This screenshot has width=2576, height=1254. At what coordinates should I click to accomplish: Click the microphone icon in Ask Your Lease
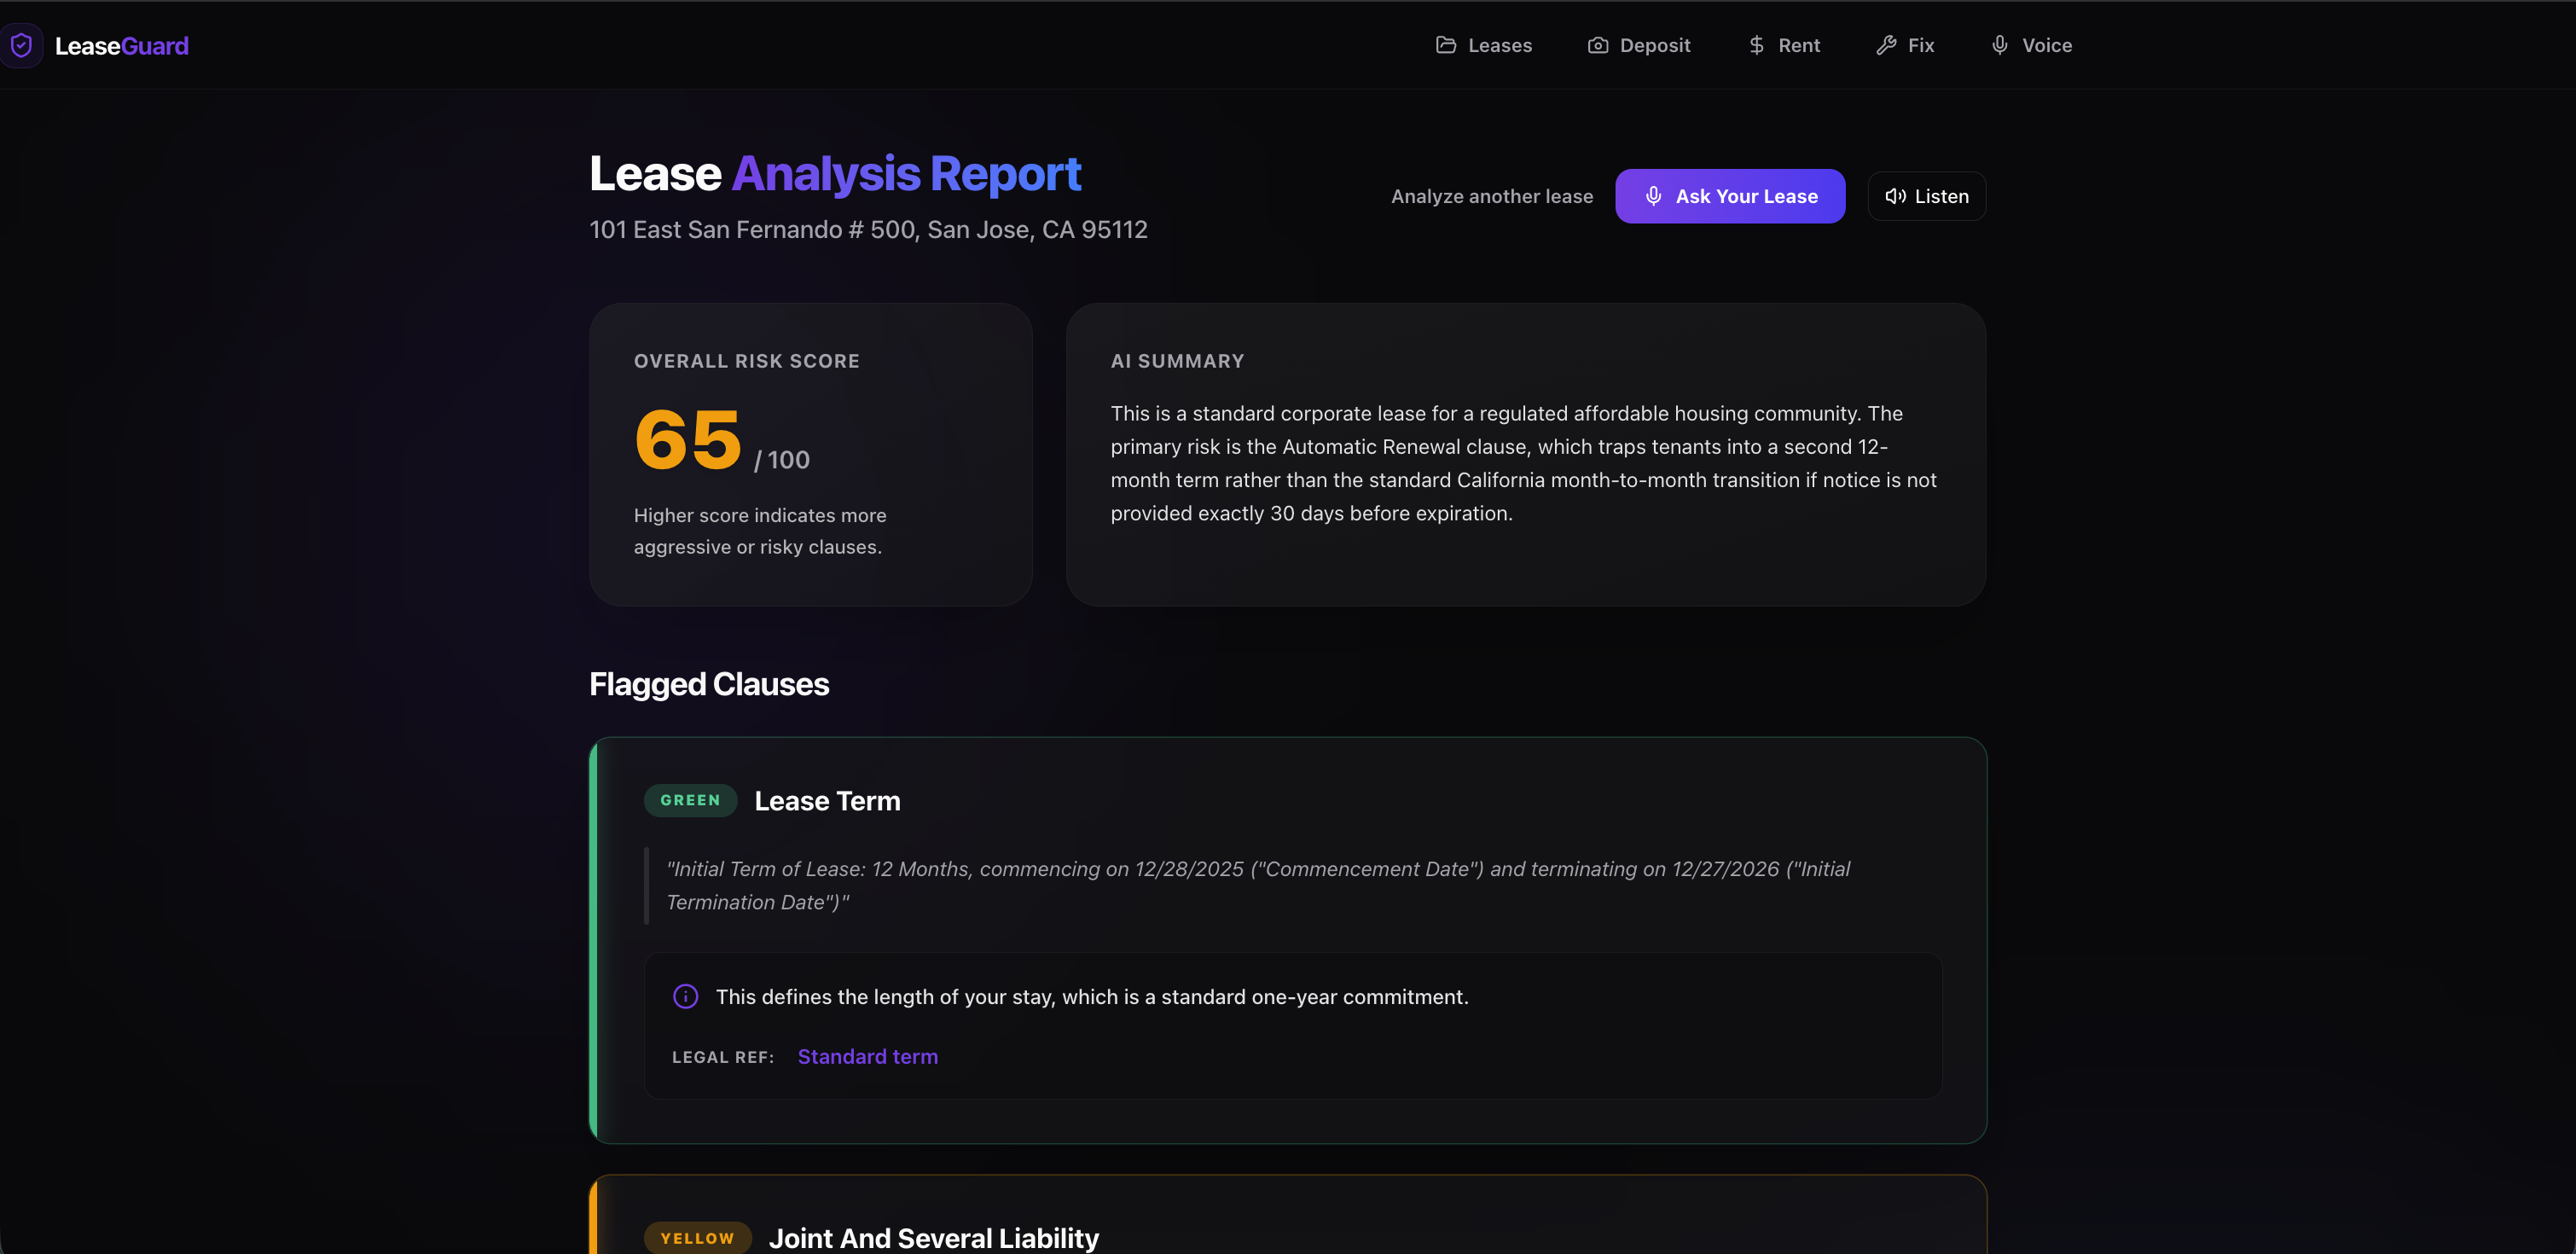pos(1653,196)
